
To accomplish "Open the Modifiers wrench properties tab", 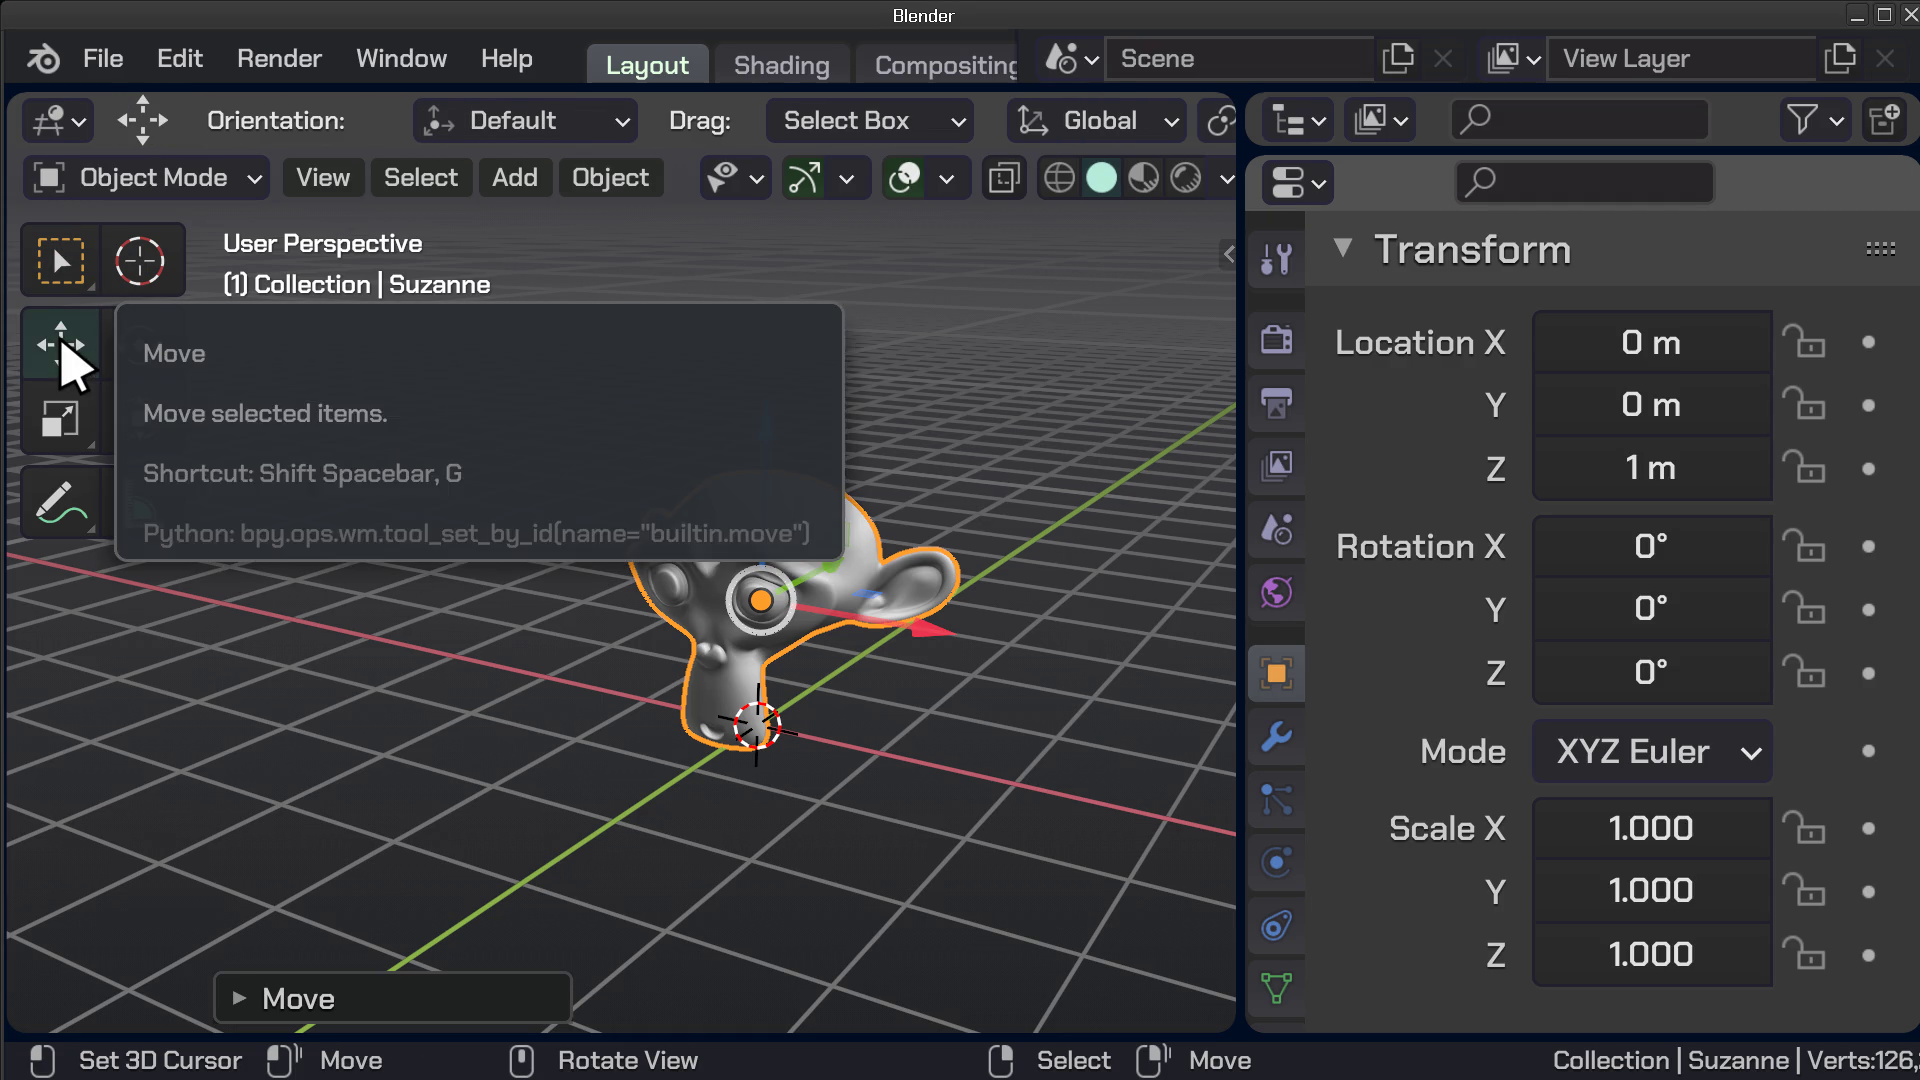I will [1277, 737].
